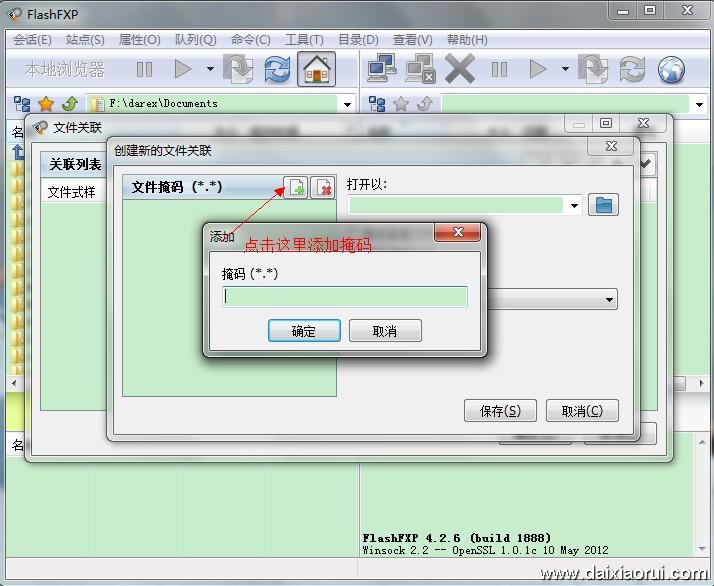Click the local pane transfer queue icon
This screenshot has width=714, height=586.
pyautogui.click(x=238, y=69)
